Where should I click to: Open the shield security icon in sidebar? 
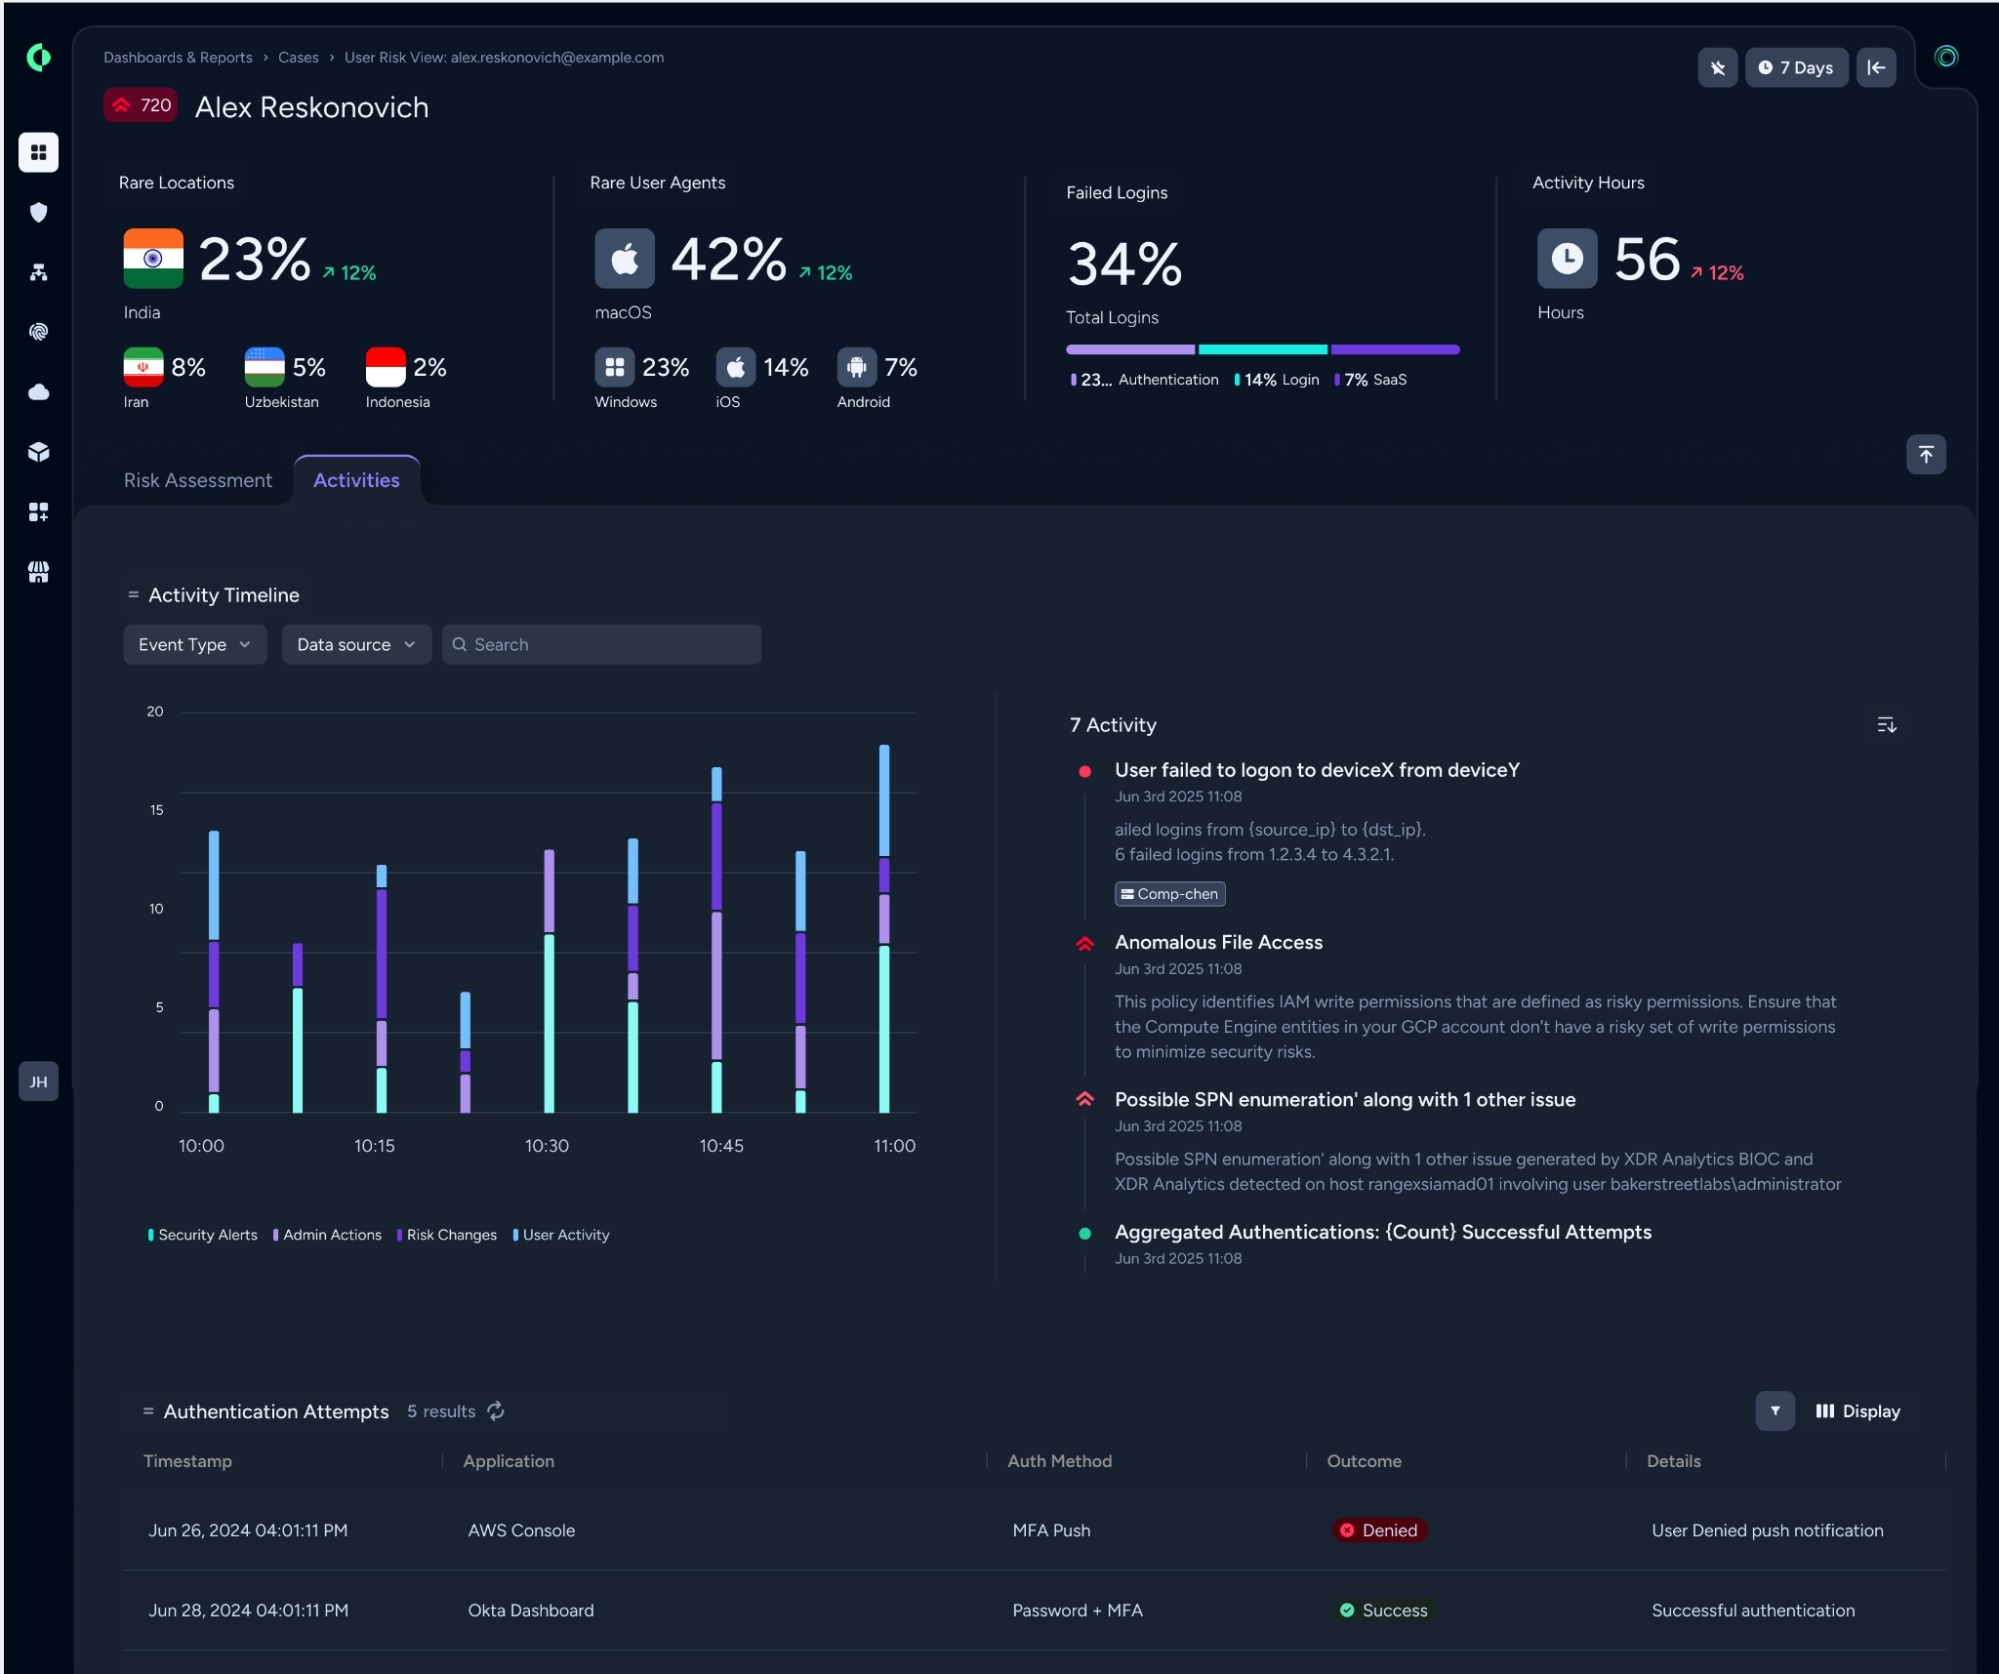pyautogui.click(x=38, y=212)
